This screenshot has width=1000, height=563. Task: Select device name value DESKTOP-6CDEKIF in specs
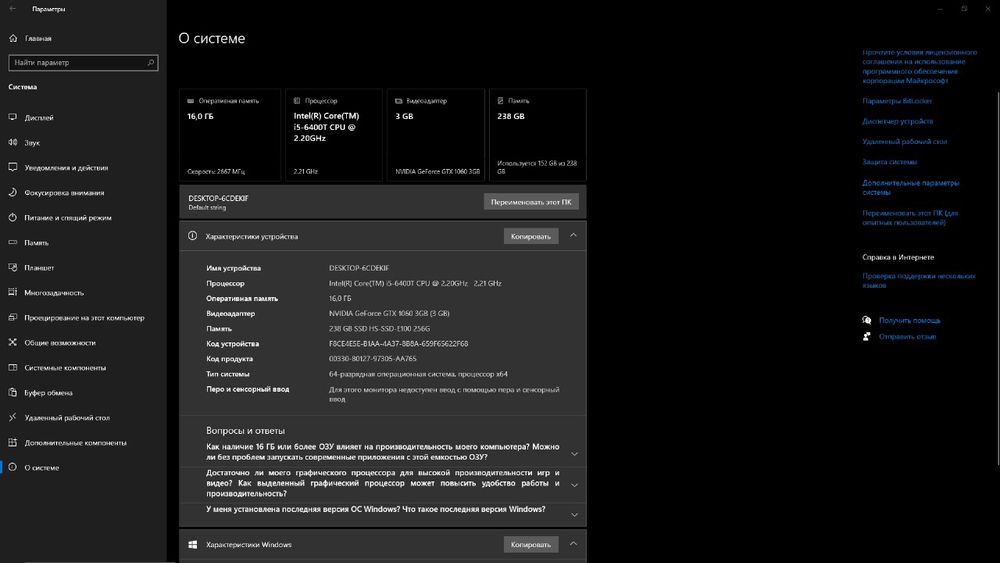pos(359,268)
